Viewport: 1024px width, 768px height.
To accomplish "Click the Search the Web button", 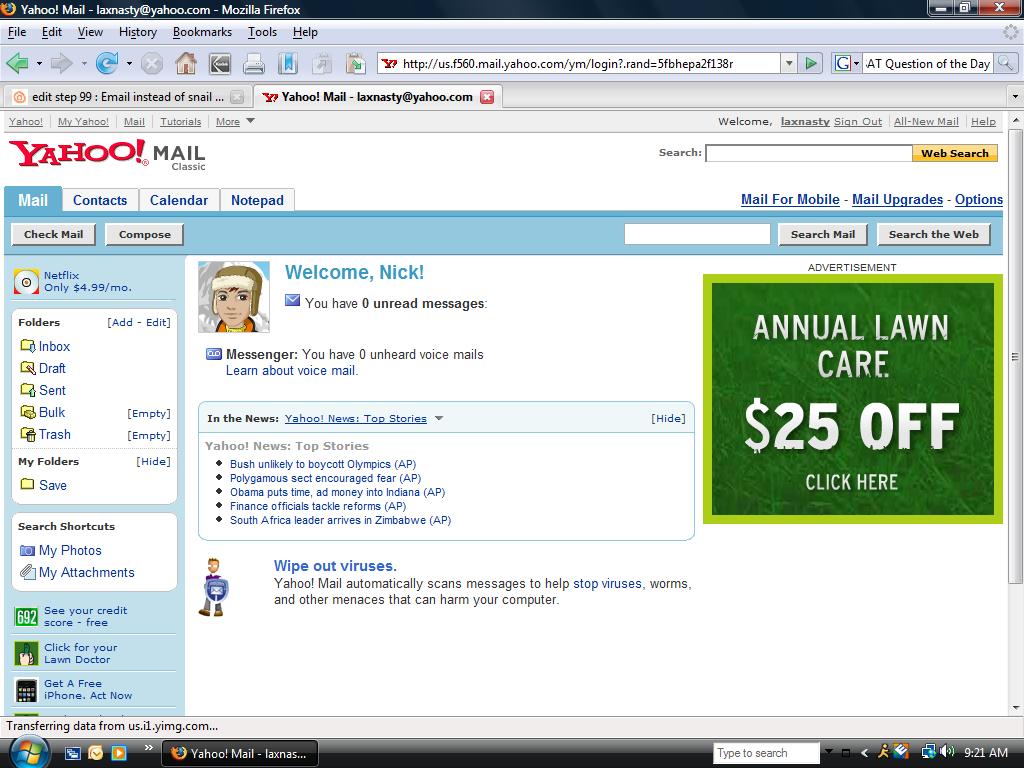I will pos(934,234).
